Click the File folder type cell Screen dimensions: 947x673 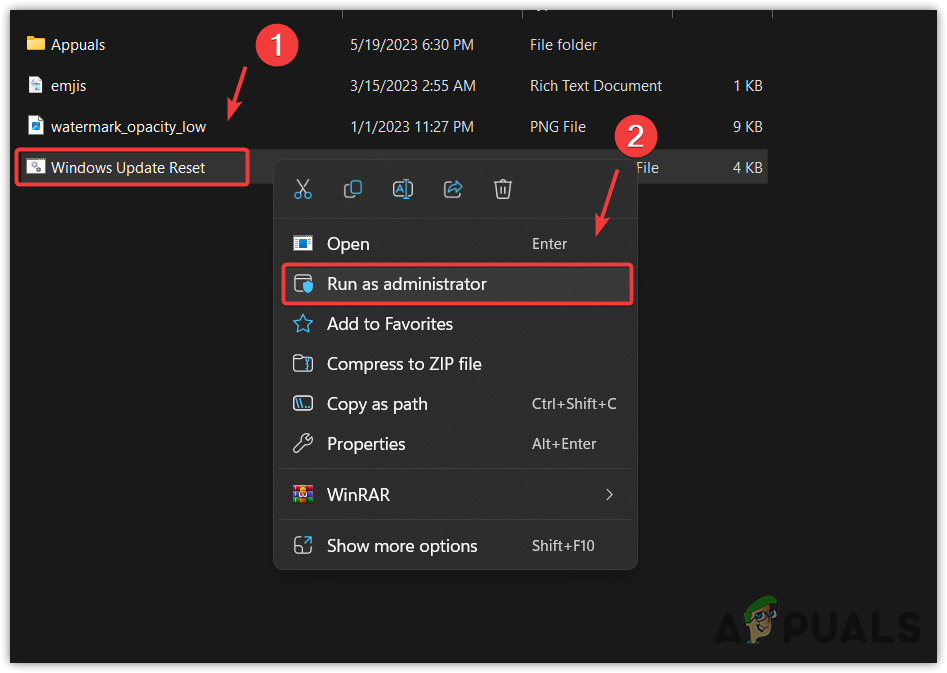563,45
